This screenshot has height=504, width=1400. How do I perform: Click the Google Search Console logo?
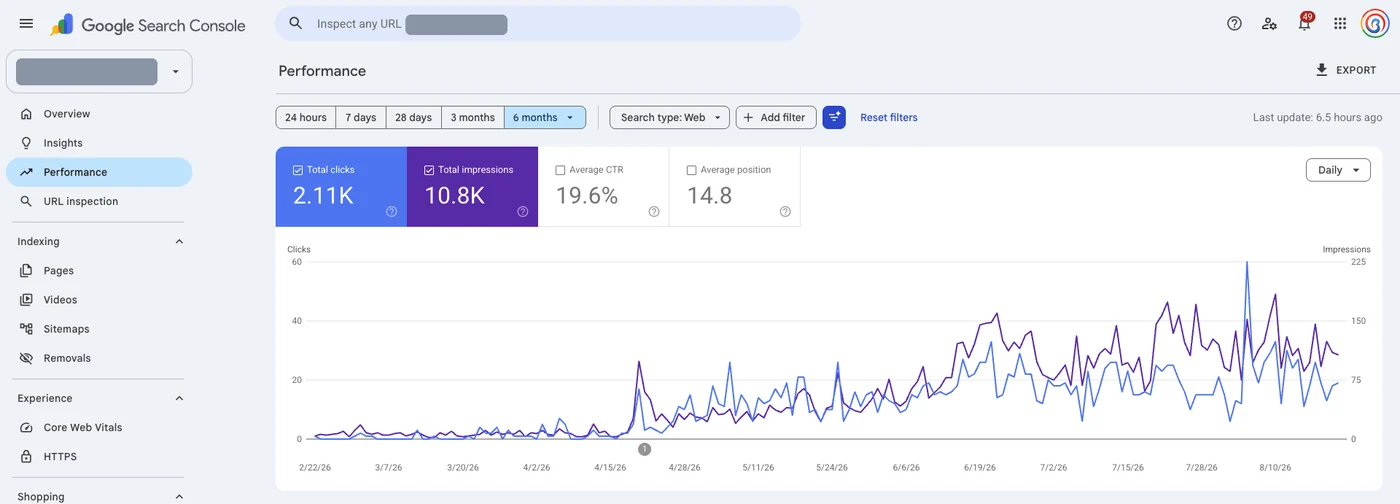148,25
